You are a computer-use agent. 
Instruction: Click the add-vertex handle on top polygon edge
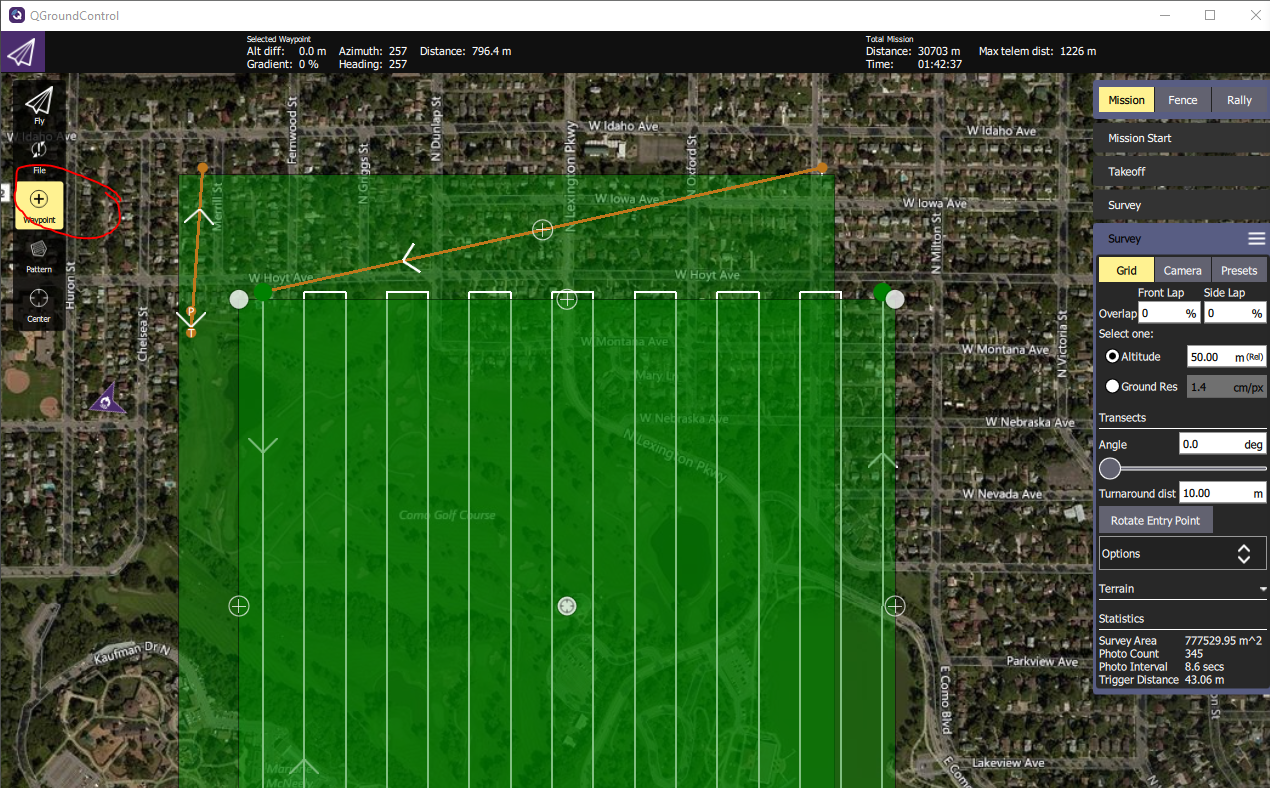567,299
